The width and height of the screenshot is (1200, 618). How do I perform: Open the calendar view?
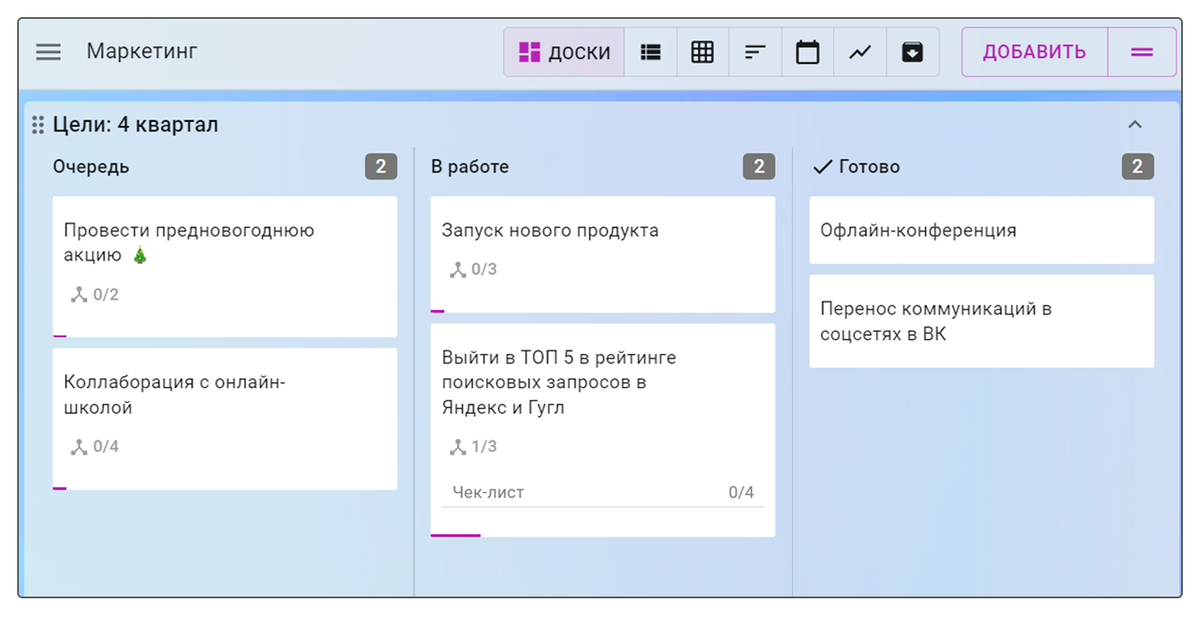pyautogui.click(x=808, y=52)
